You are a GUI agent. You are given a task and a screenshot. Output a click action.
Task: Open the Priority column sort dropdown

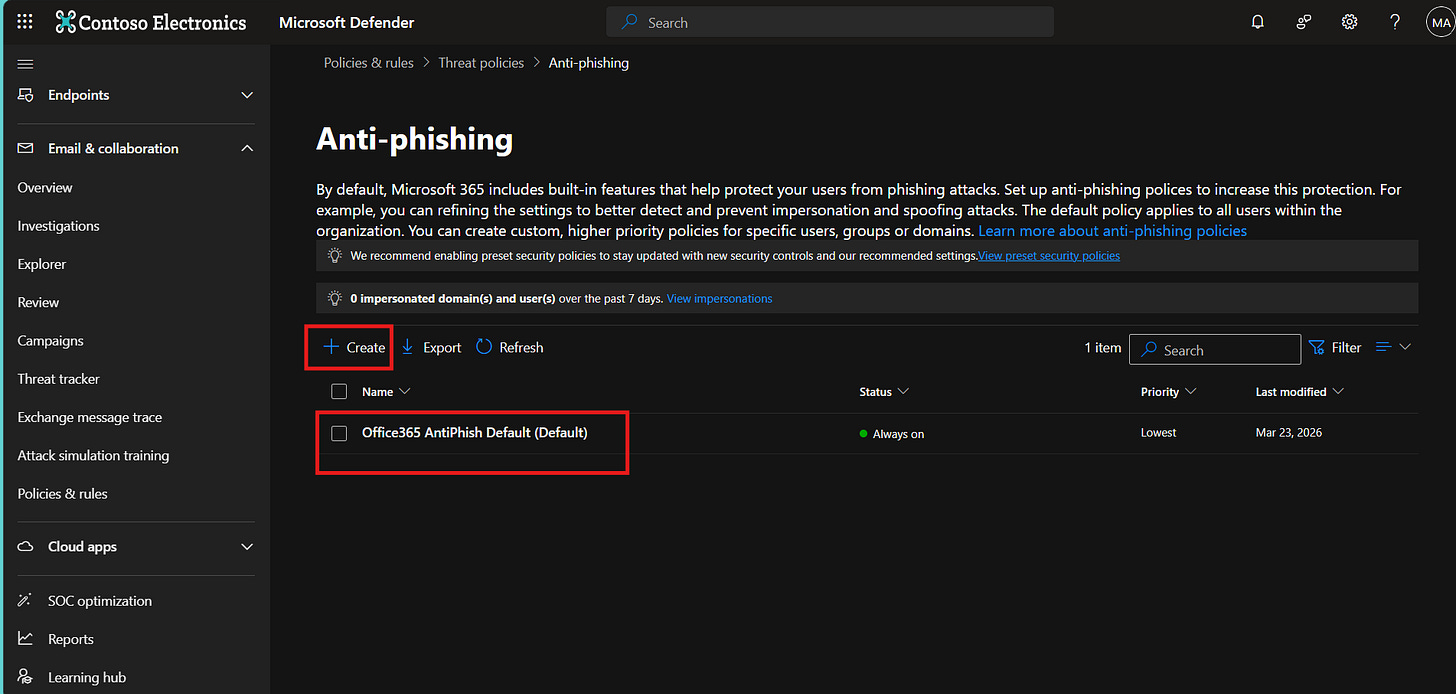[x=1190, y=392]
